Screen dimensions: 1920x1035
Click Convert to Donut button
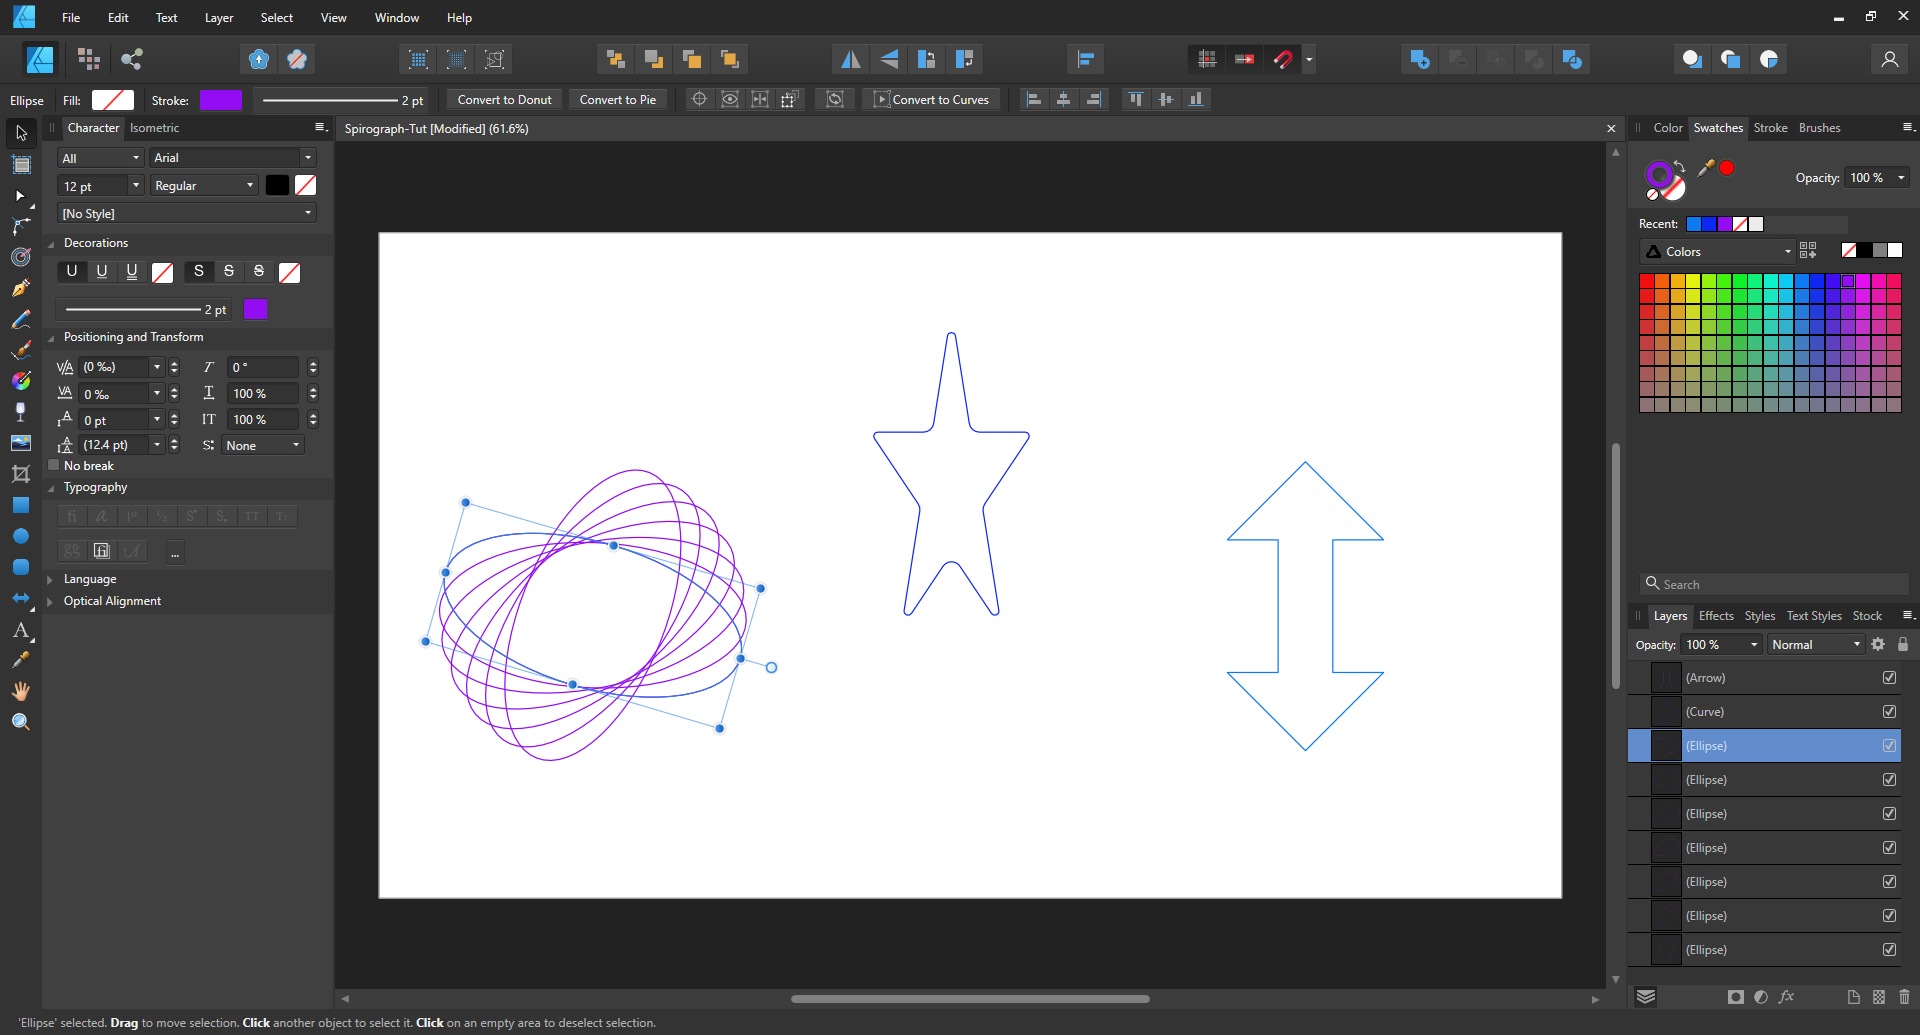[504, 99]
